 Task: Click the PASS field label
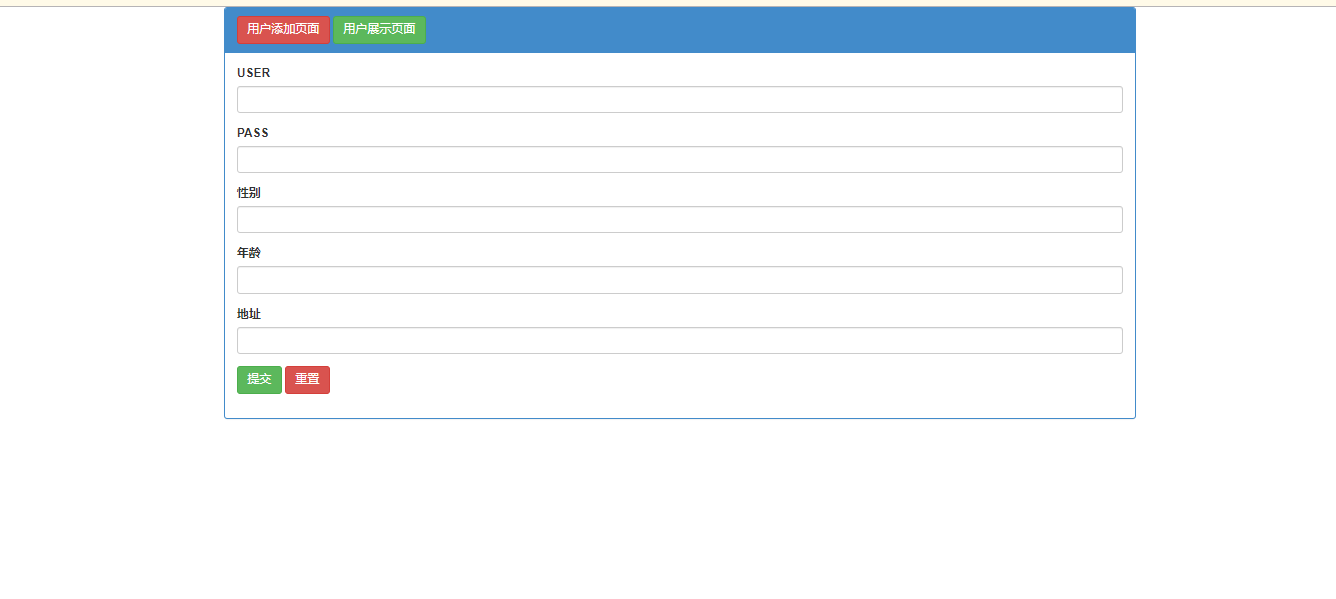[253, 133]
